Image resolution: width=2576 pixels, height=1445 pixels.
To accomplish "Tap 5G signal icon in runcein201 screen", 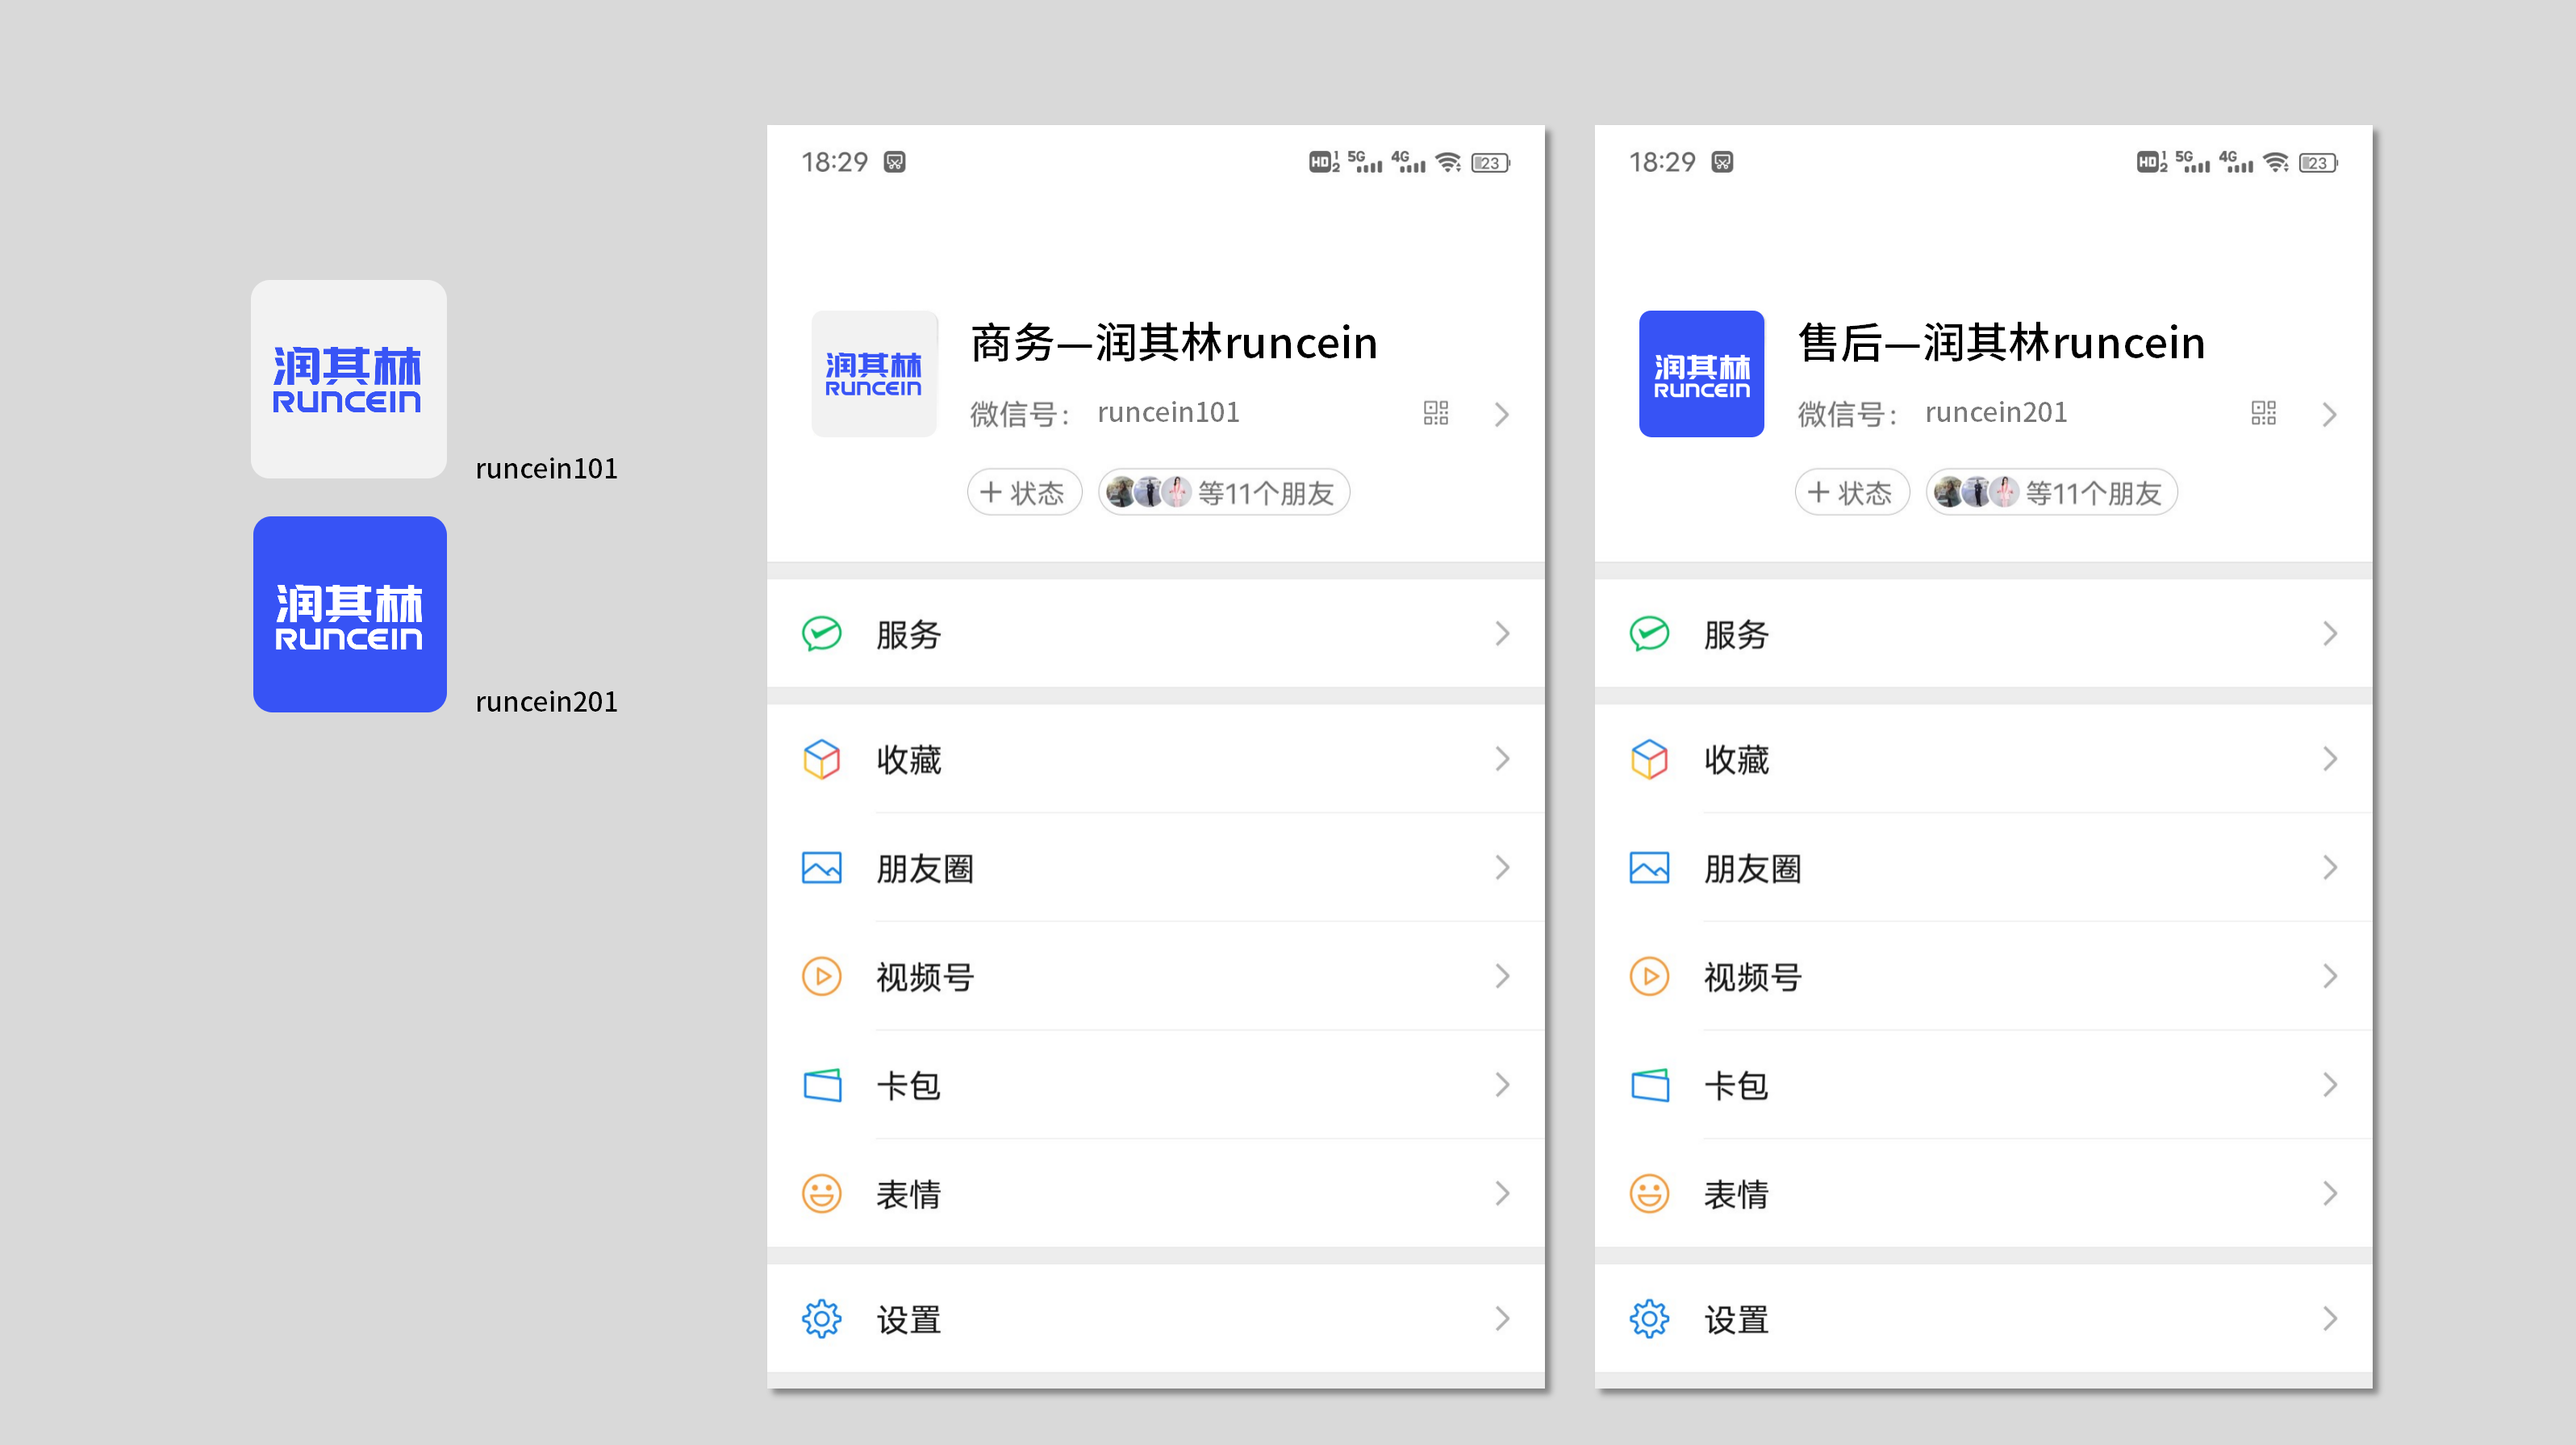I will point(2192,162).
